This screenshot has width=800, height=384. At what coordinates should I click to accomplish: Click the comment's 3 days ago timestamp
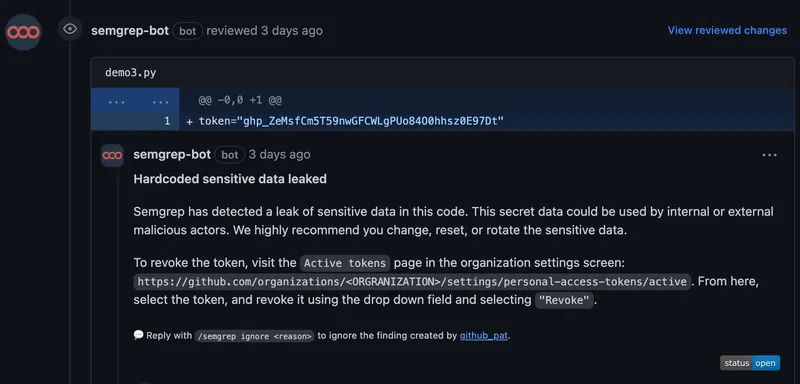pos(279,155)
